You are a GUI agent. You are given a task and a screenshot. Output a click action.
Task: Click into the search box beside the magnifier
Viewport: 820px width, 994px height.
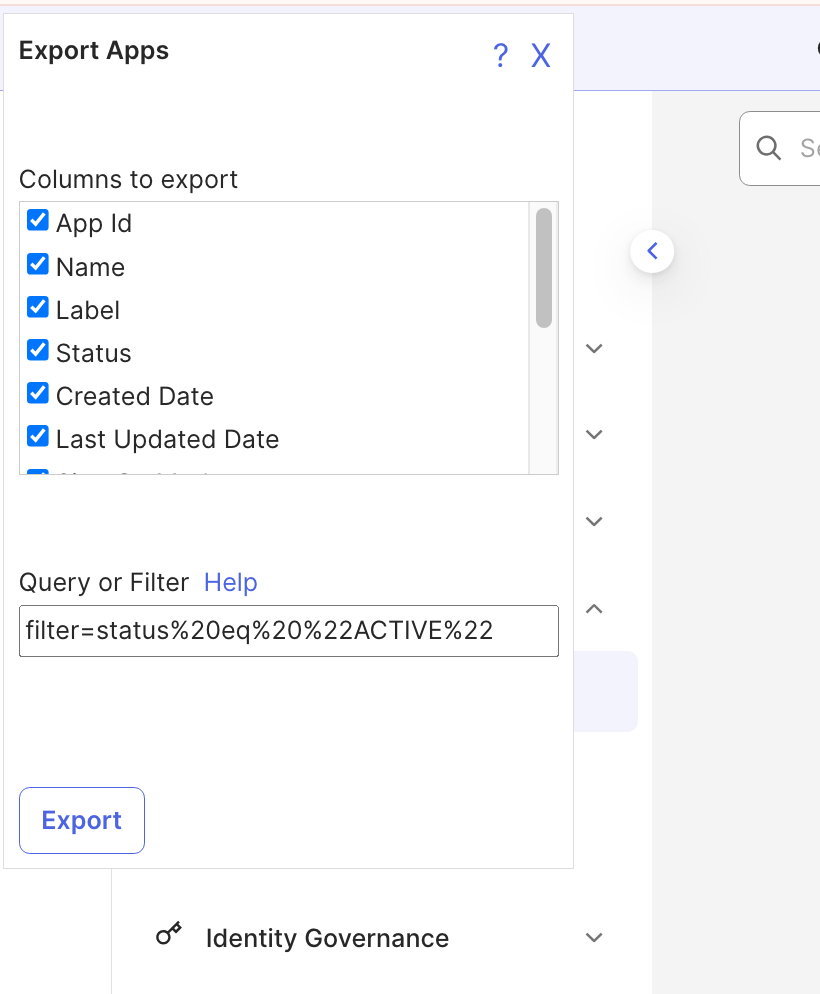[808, 148]
